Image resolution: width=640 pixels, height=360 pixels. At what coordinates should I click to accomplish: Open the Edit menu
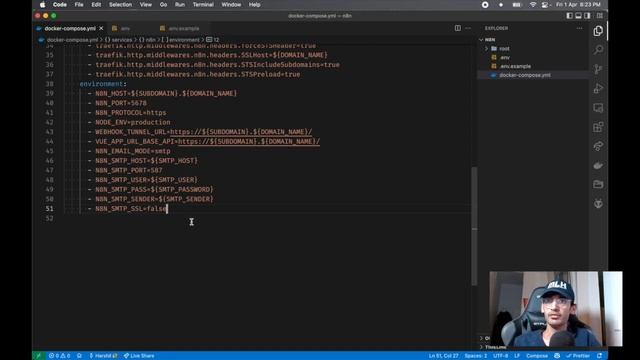click(96, 4)
